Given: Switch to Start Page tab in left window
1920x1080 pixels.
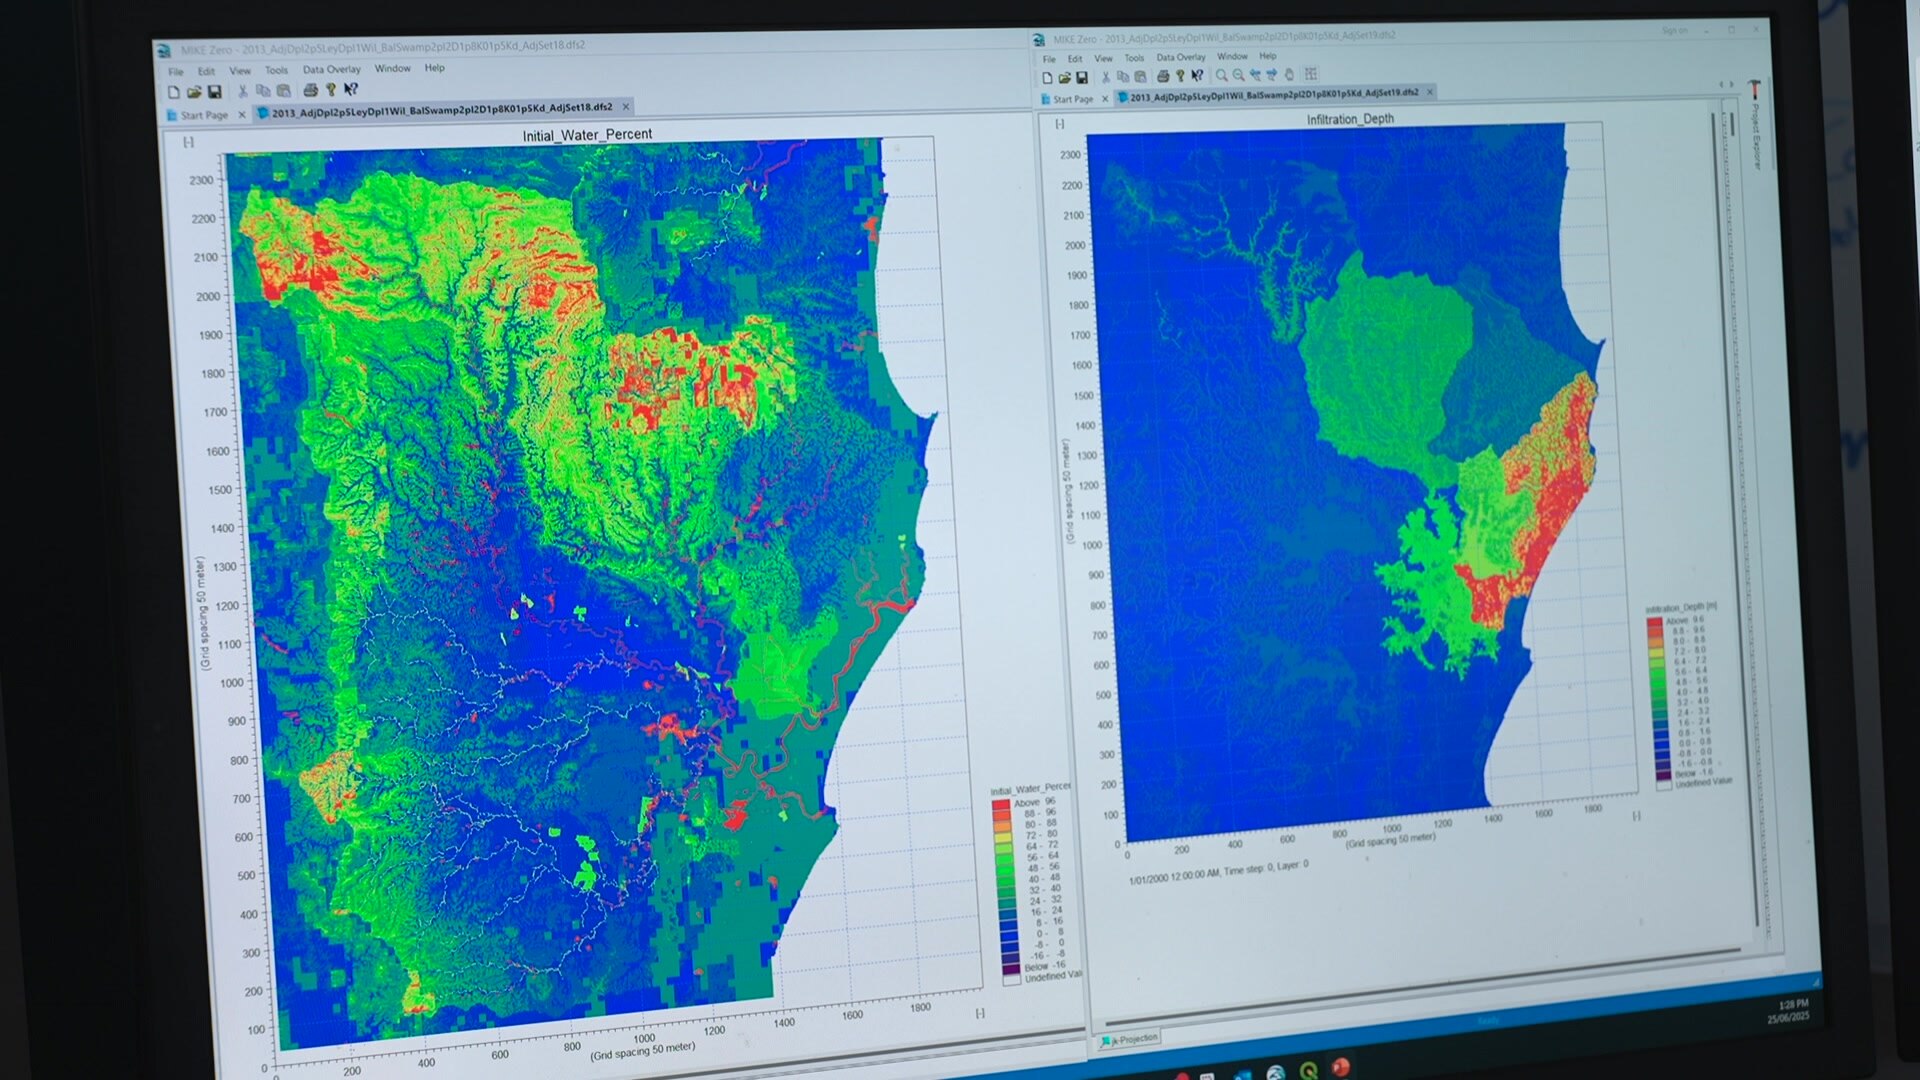Looking at the screenshot, I should point(204,116).
